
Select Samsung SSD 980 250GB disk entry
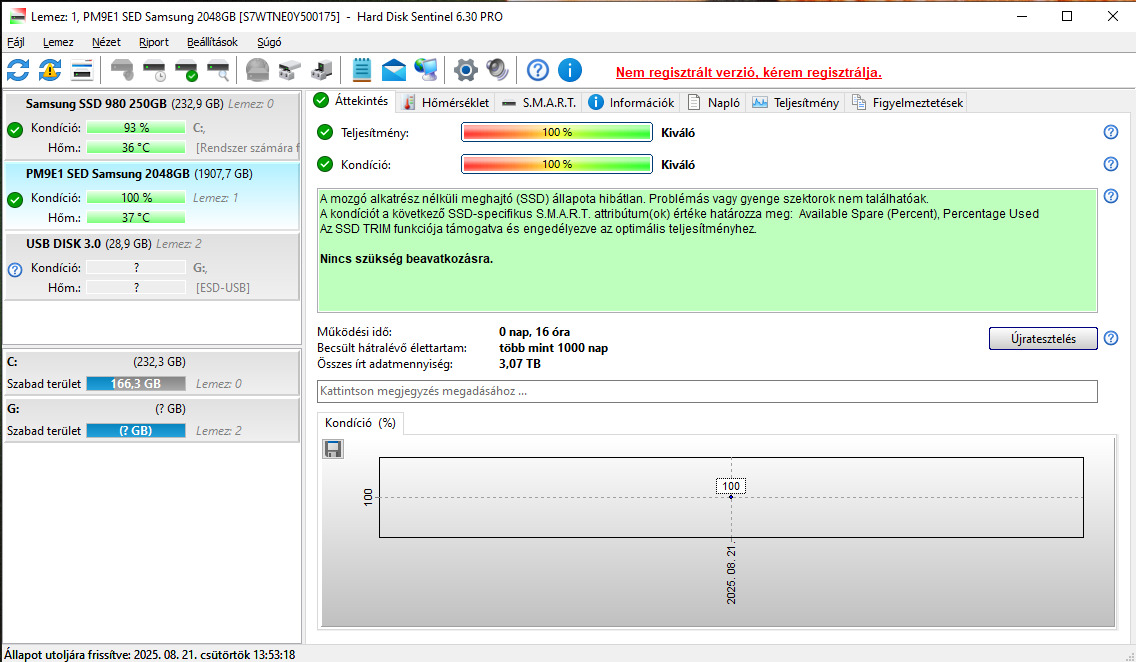152,125
